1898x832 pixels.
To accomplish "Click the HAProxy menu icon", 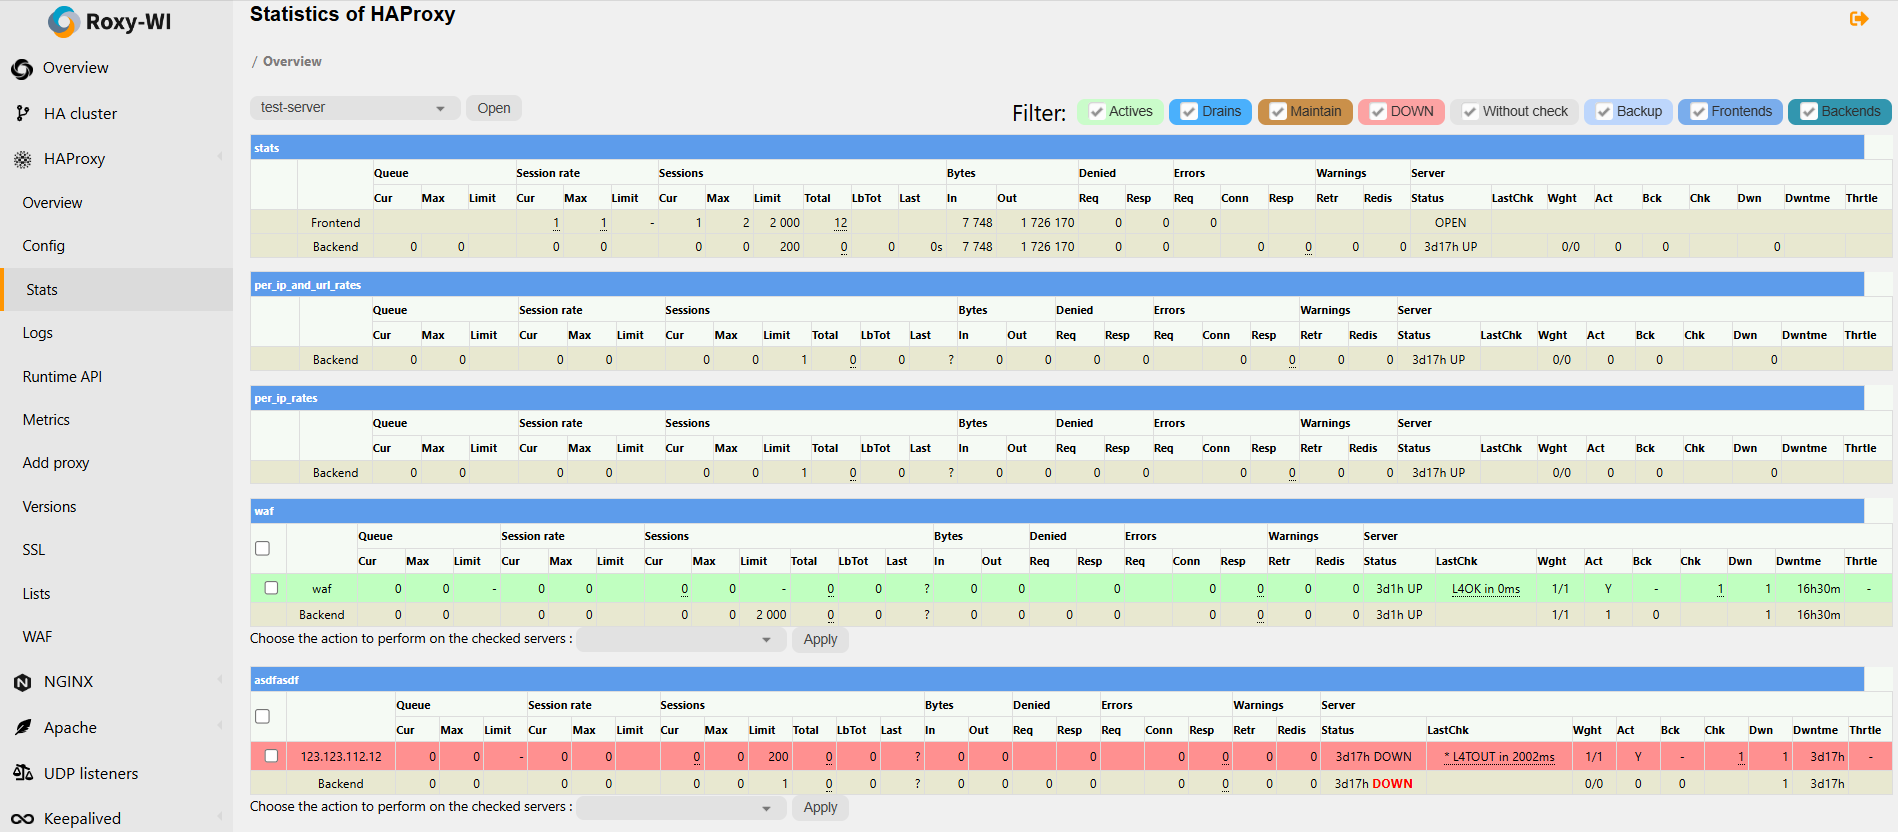I will pyautogui.click(x=22, y=159).
